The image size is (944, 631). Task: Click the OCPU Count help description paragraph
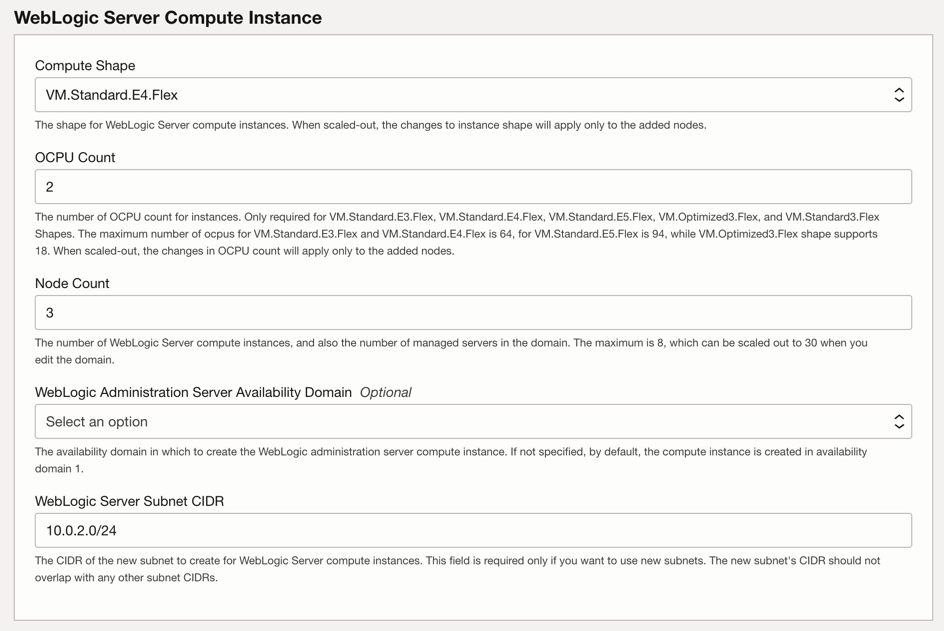[x=456, y=234]
